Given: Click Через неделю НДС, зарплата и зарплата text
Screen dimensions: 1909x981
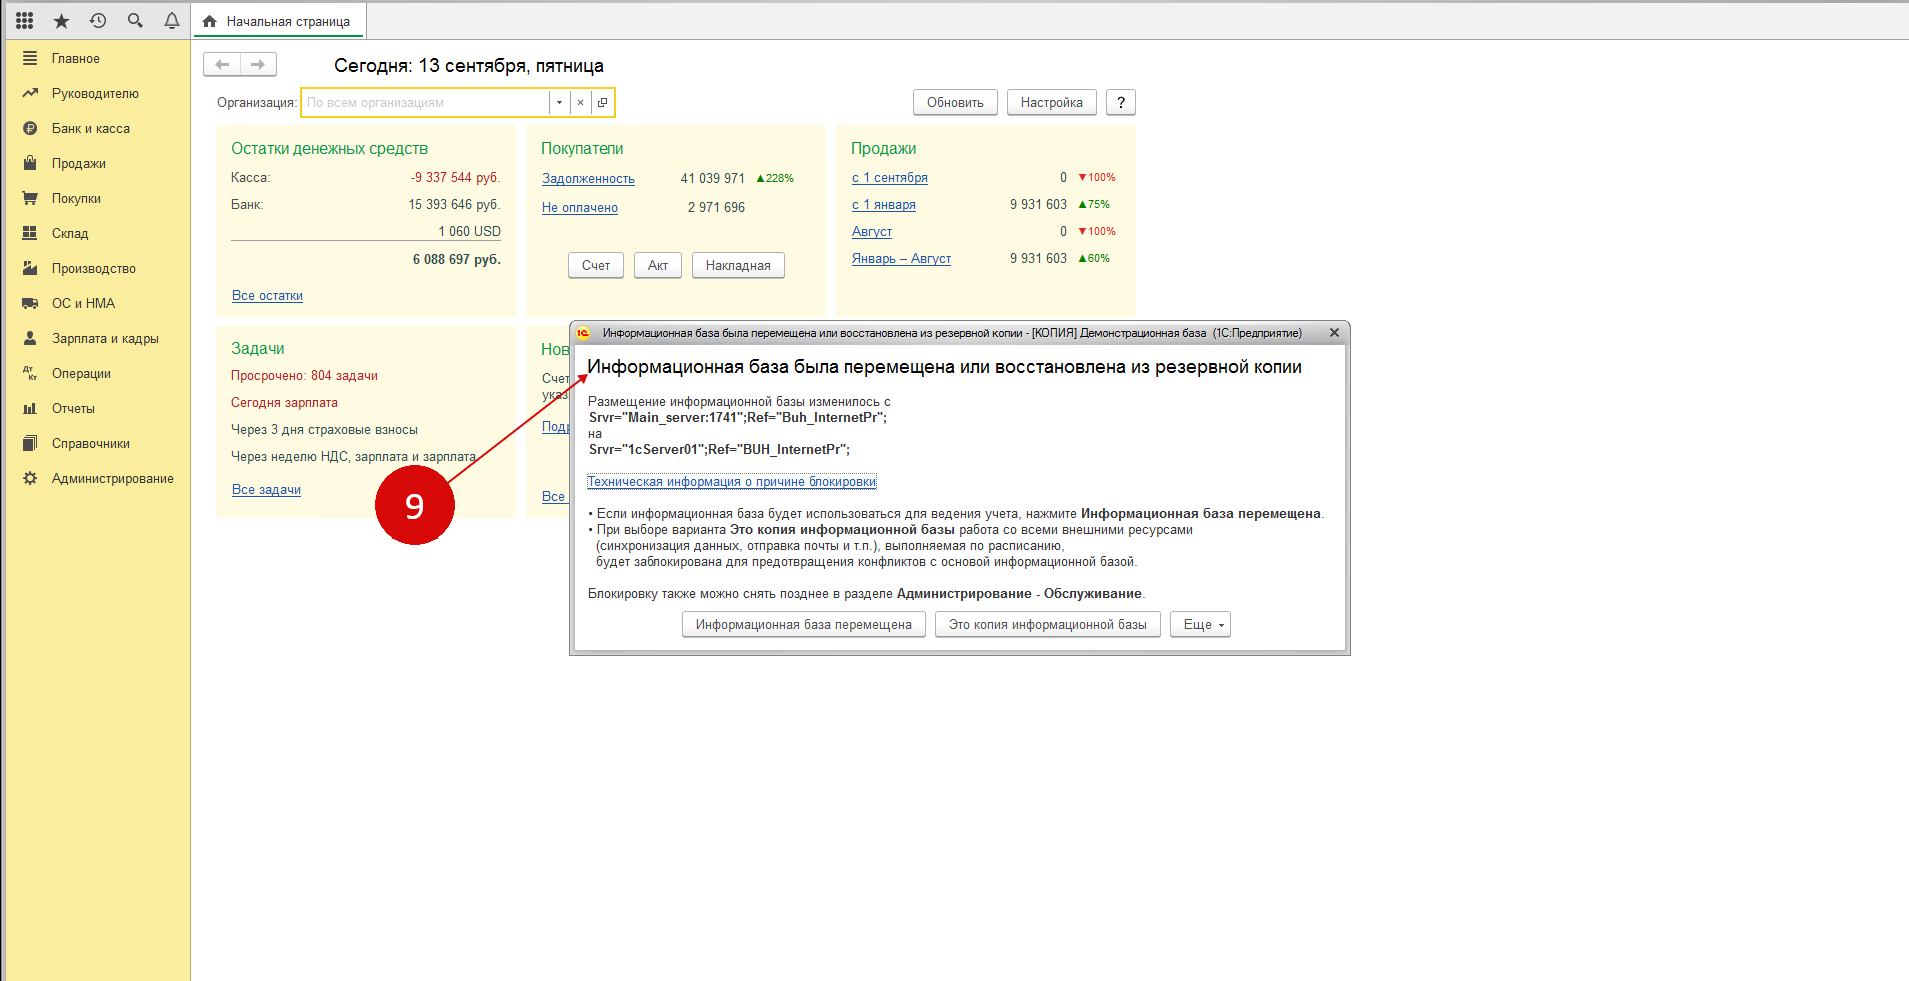Looking at the screenshot, I should tap(353, 456).
